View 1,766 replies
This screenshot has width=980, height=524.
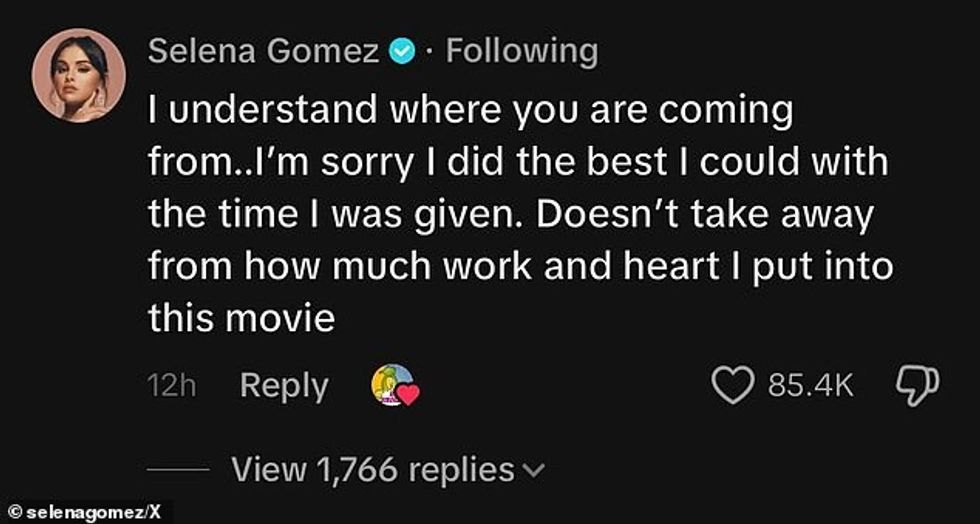click(372, 468)
